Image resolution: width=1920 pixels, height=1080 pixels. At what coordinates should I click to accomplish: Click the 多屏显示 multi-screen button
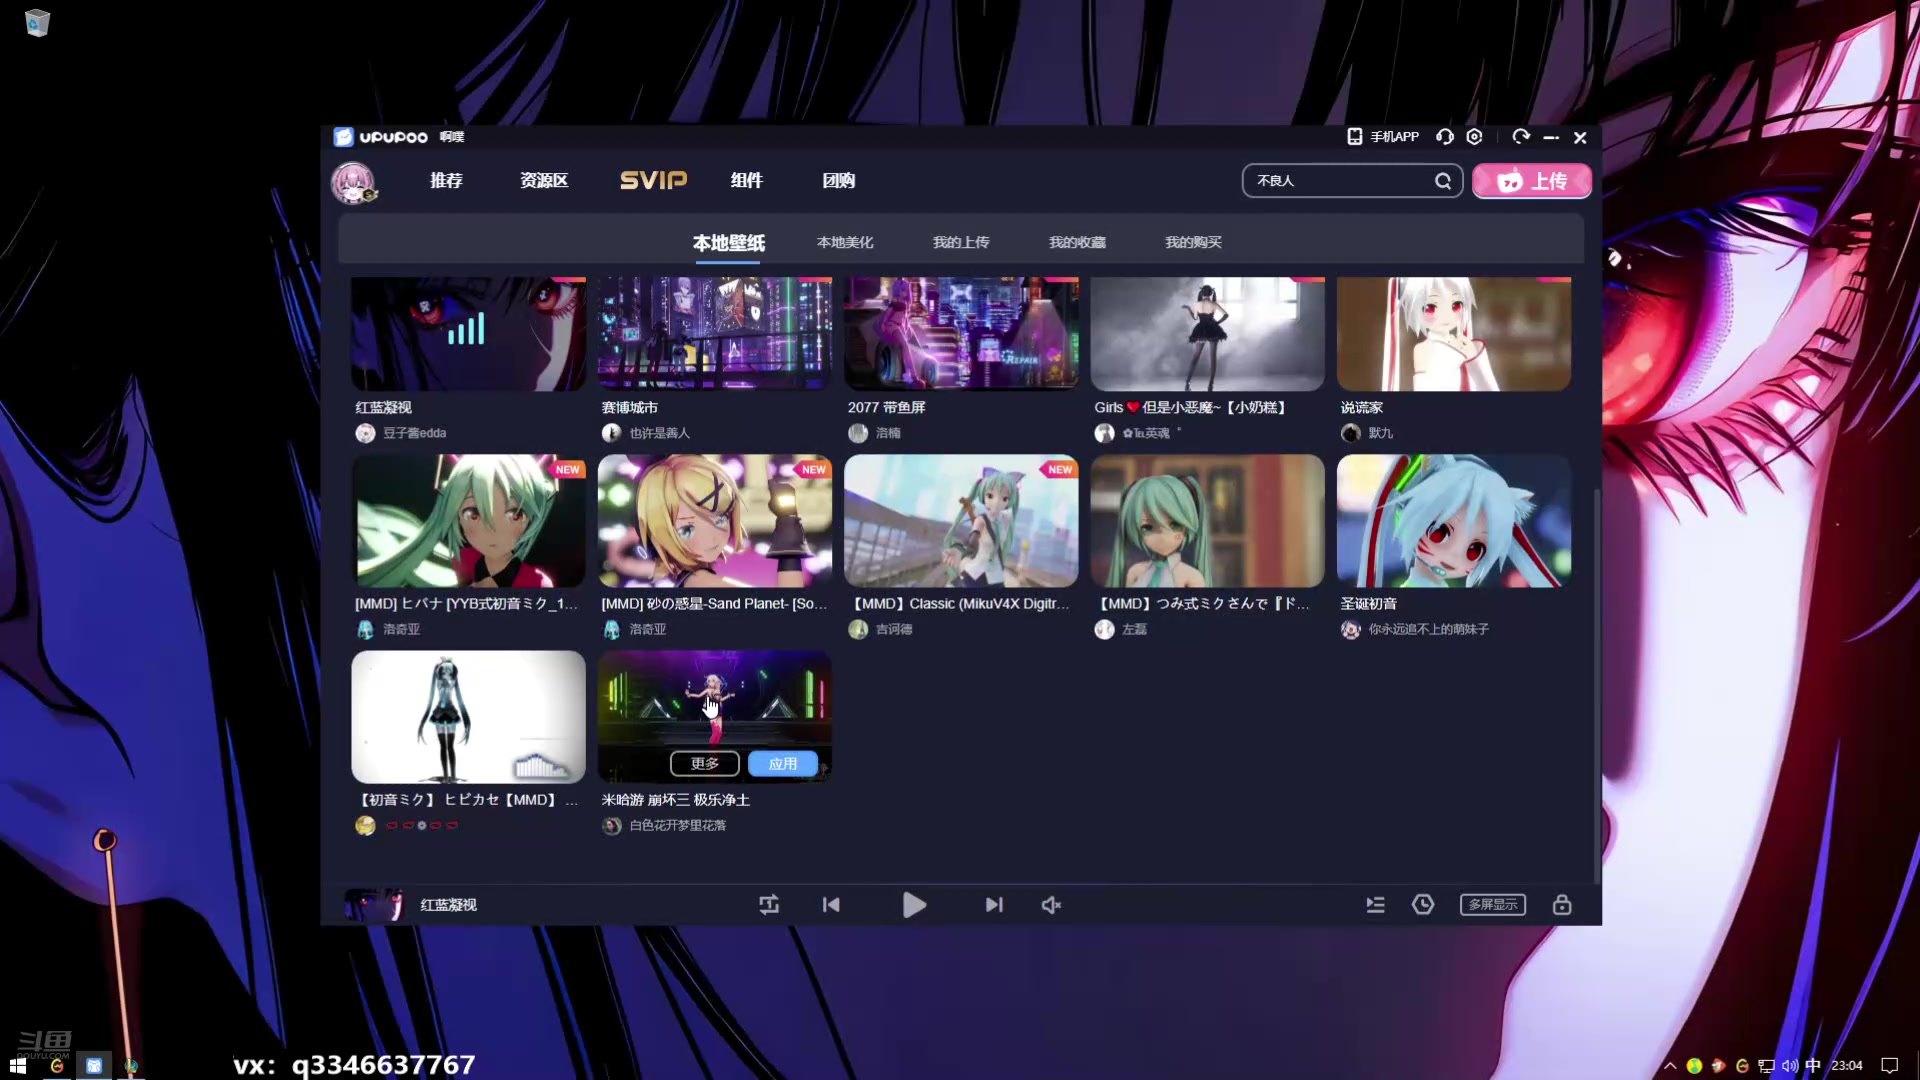coord(1493,905)
